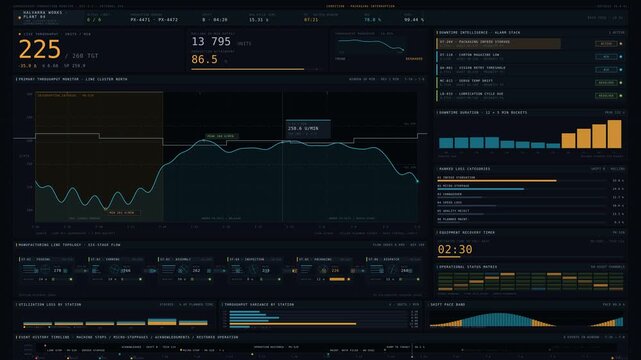The width and height of the screenshot is (641, 360).
Task: Click the plant name status dot icon
Action: point(20,18)
